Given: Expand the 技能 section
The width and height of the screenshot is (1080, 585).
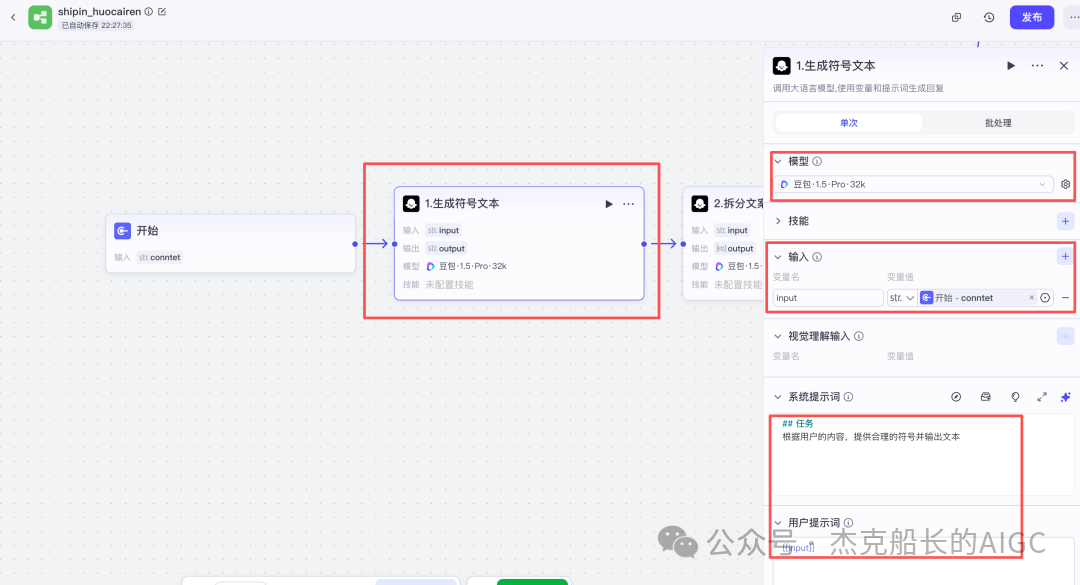Looking at the screenshot, I should point(778,221).
